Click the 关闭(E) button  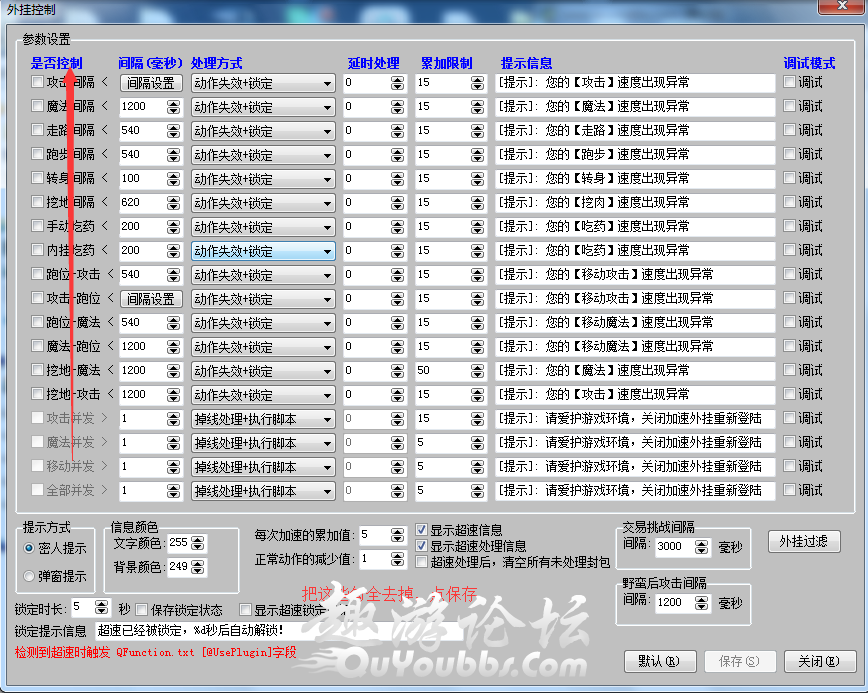click(x=819, y=662)
